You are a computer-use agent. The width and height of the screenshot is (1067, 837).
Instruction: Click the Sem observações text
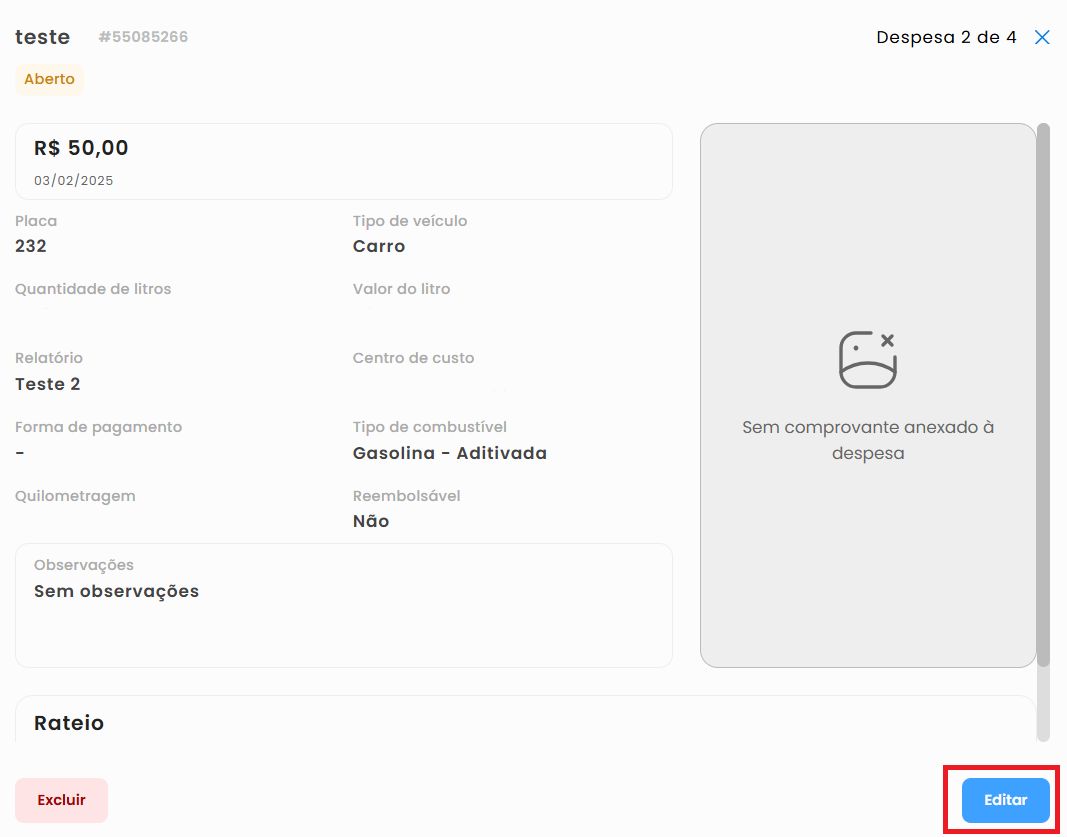point(116,591)
